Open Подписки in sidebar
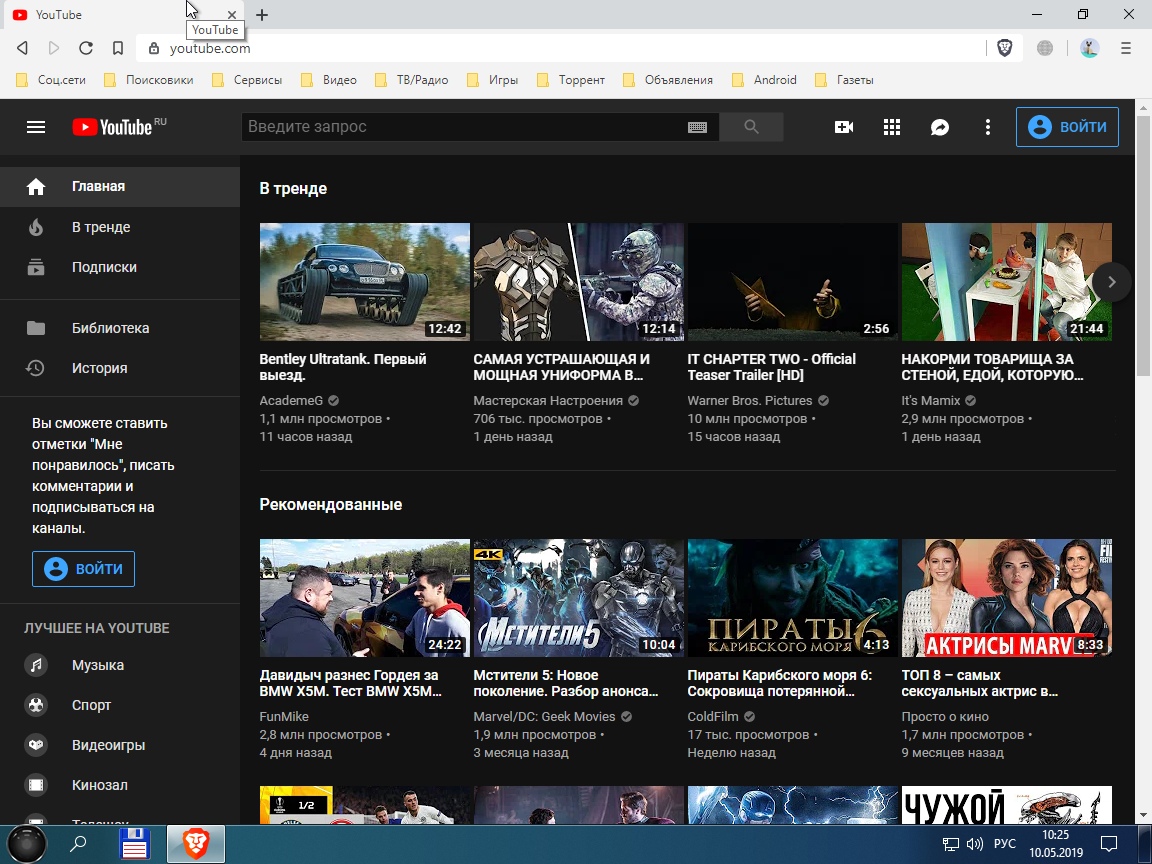This screenshot has height=864, width=1152. click(x=120, y=267)
